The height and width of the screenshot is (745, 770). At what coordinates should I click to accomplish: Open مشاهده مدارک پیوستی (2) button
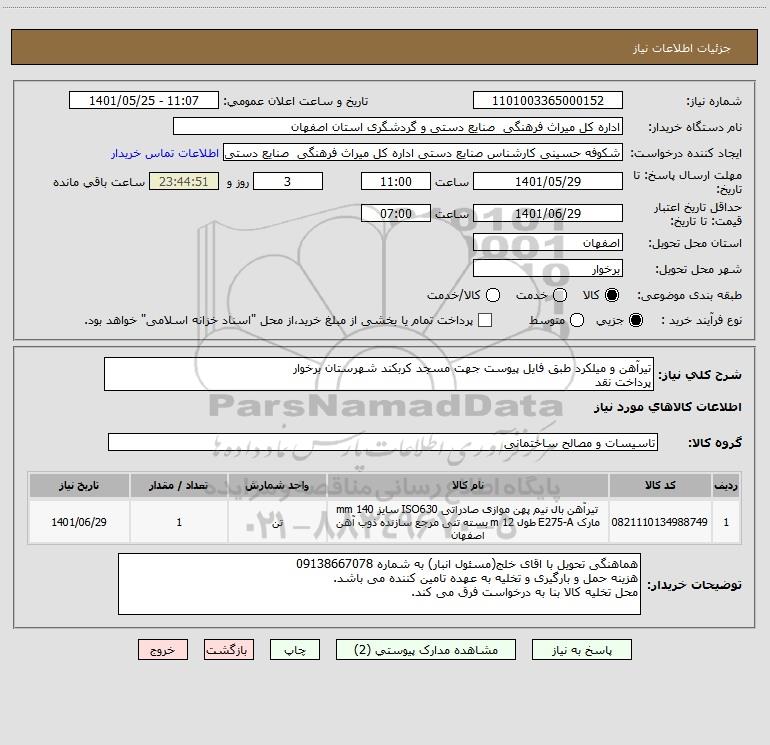[426, 650]
